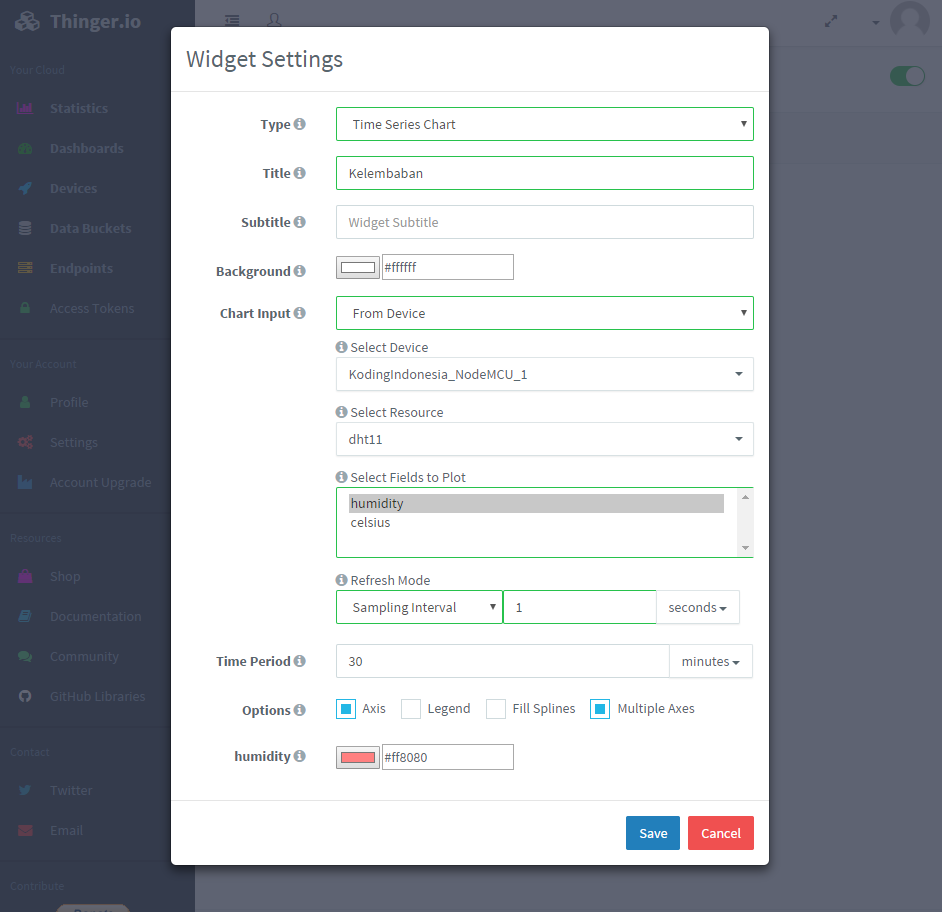Click the sidebar menu toggle icon in top bar
Image resolution: width=942 pixels, height=912 pixels.
[232, 20]
